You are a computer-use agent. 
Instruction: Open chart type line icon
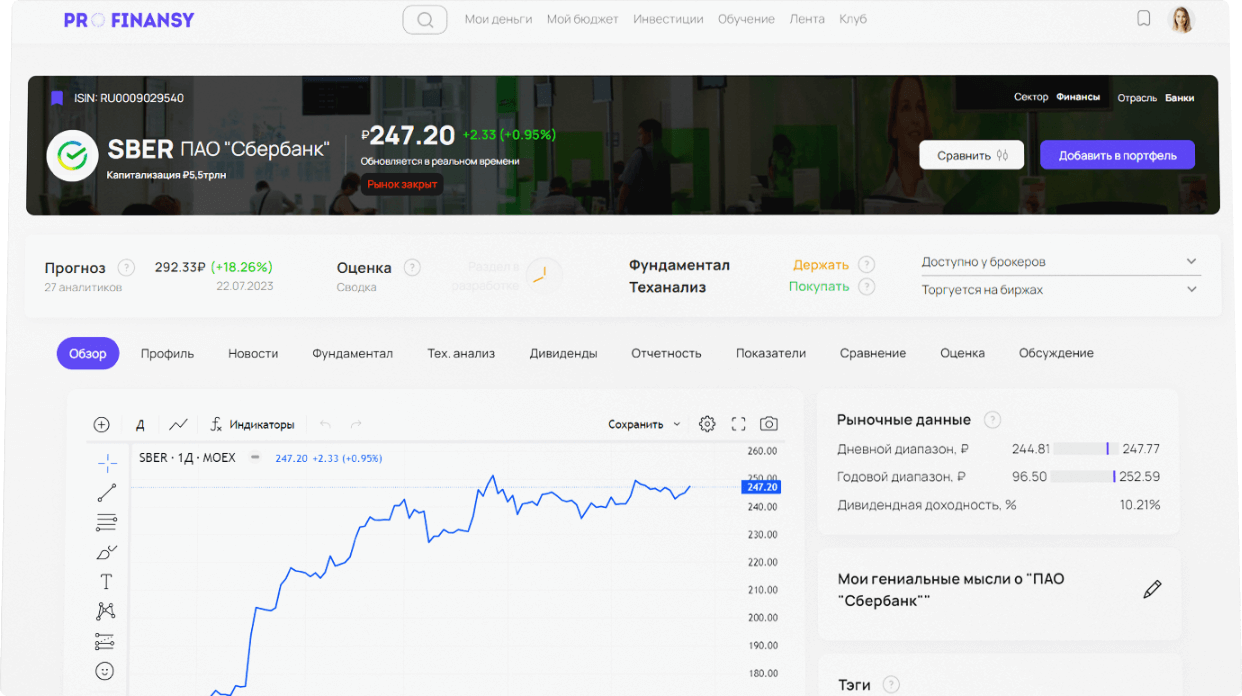pyautogui.click(x=178, y=424)
